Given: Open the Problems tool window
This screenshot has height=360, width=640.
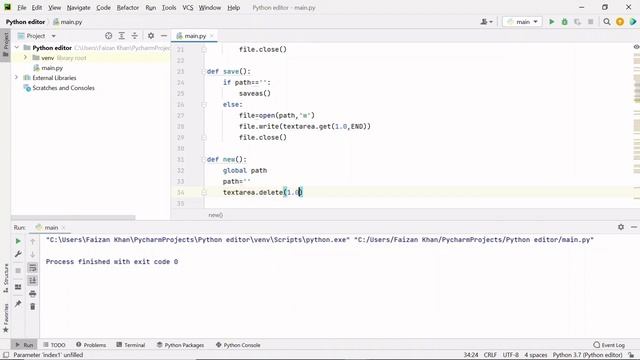Looking at the screenshot, I should coord(91,345).
